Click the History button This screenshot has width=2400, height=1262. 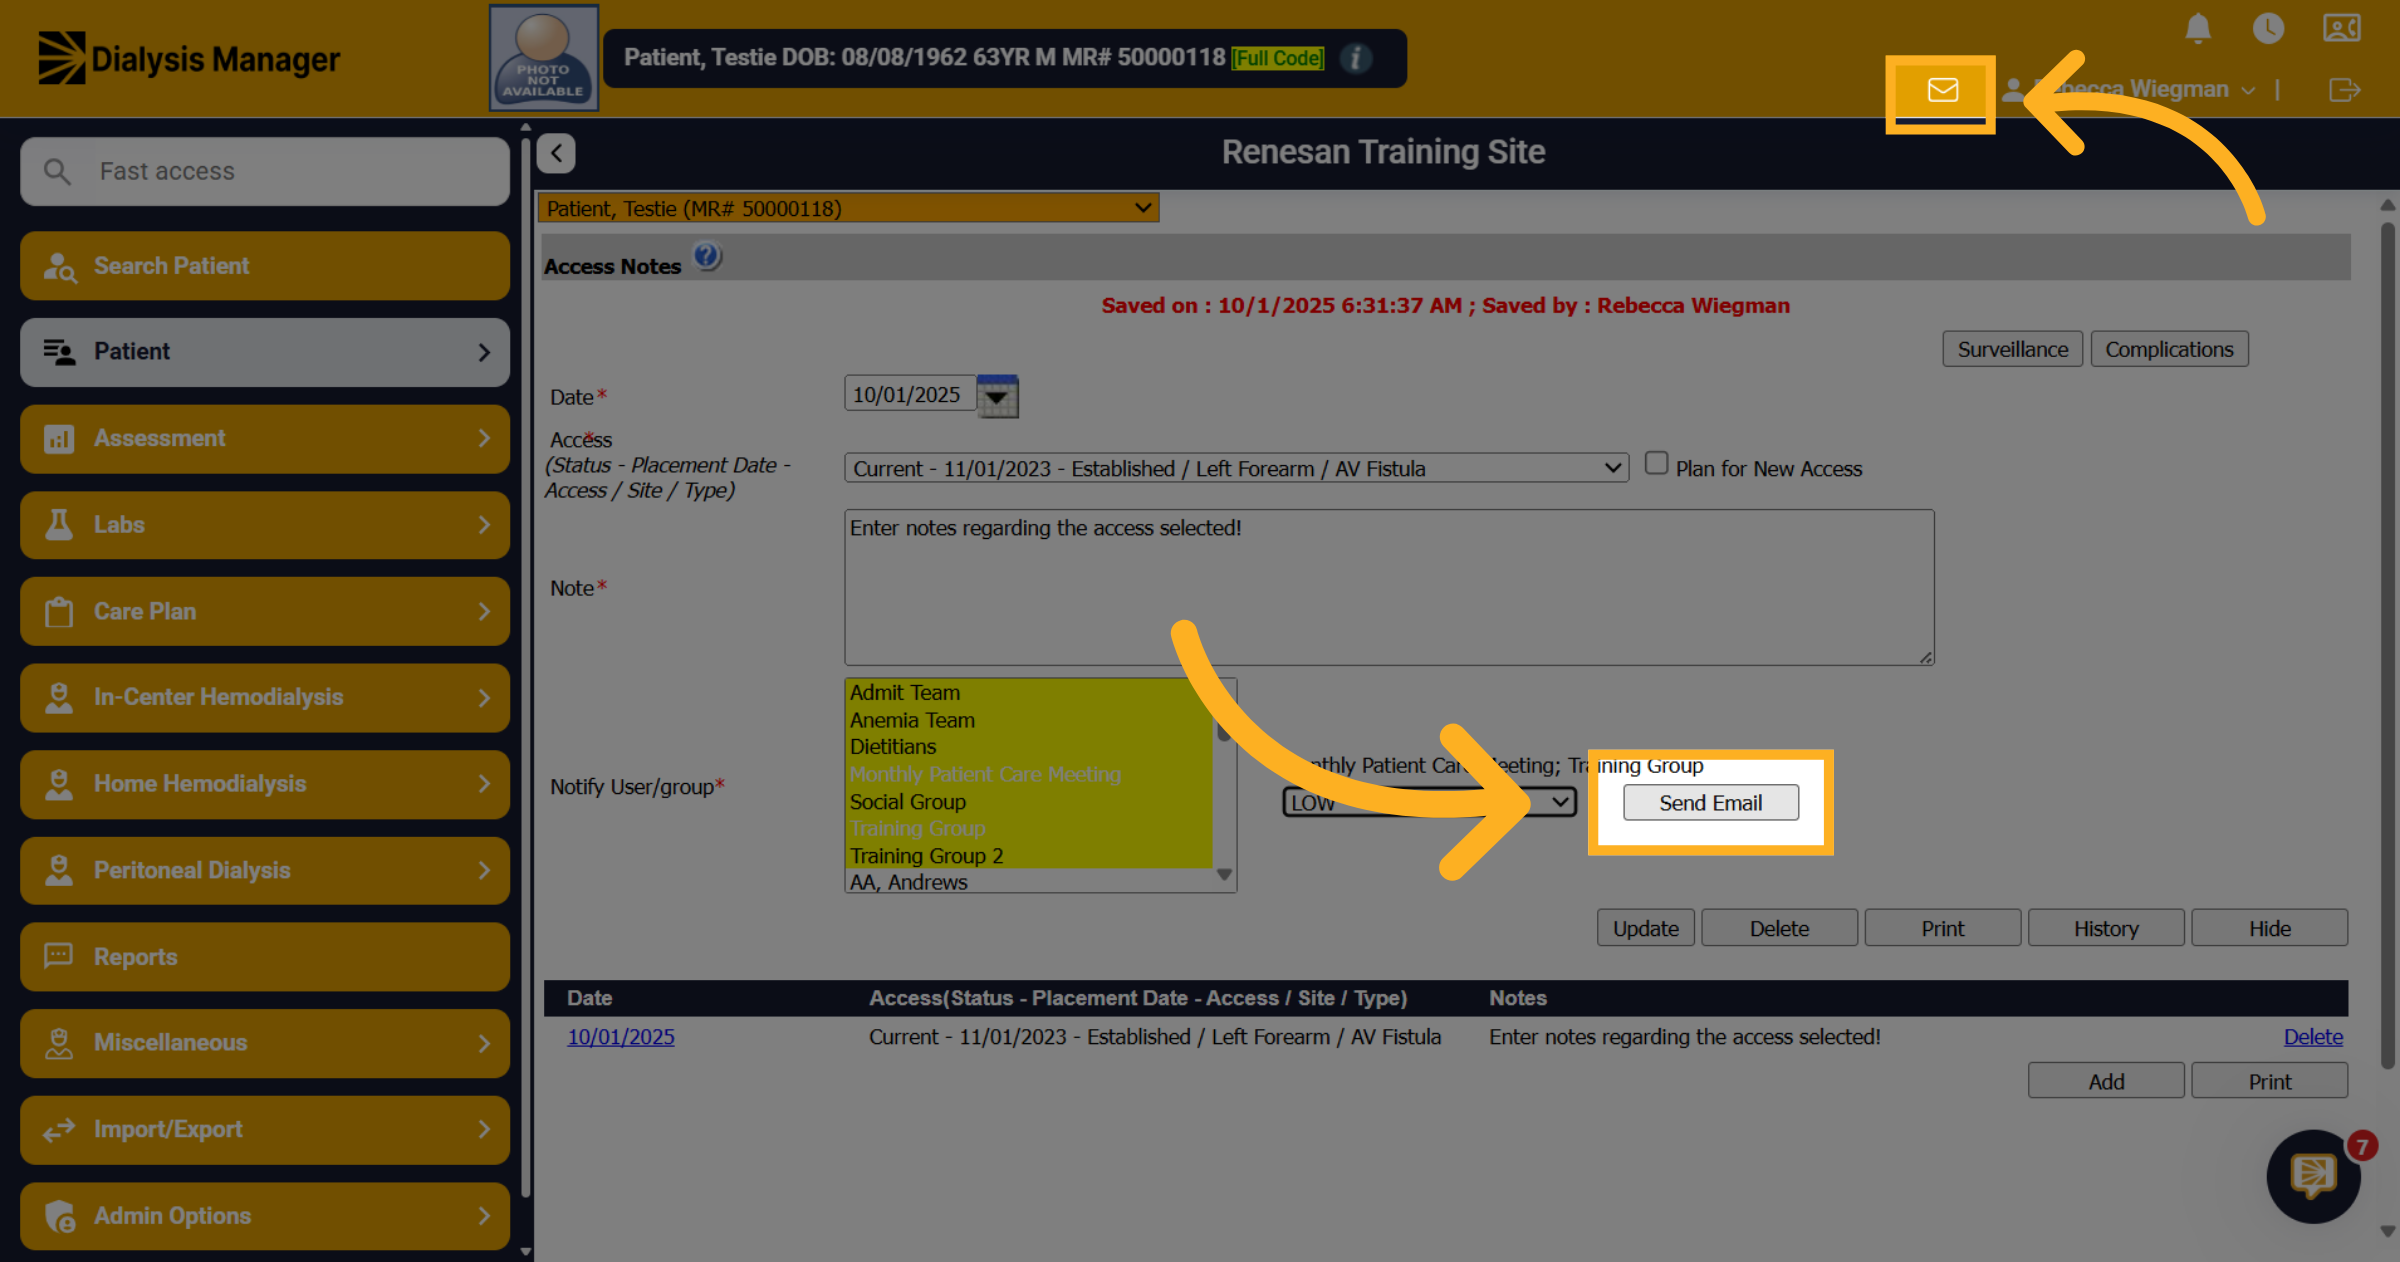pos(2106,928)
